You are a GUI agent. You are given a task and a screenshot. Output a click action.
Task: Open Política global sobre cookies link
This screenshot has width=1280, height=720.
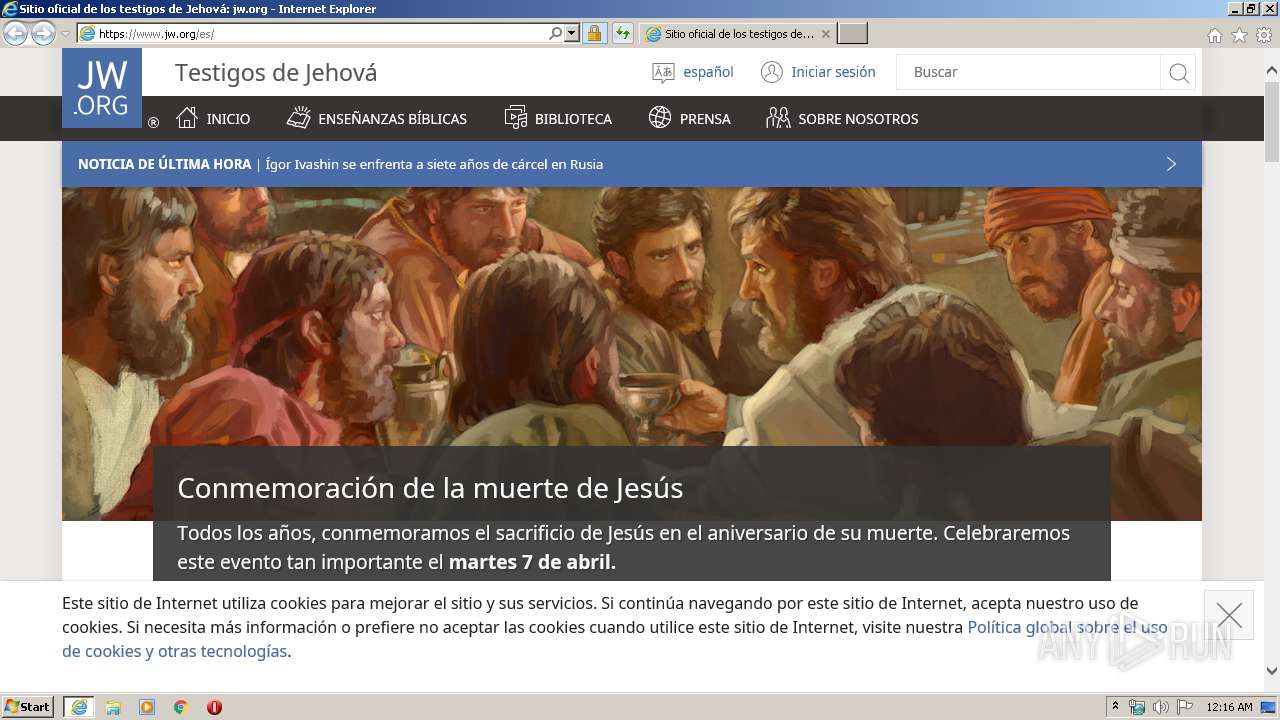click(x=614, y=639)
